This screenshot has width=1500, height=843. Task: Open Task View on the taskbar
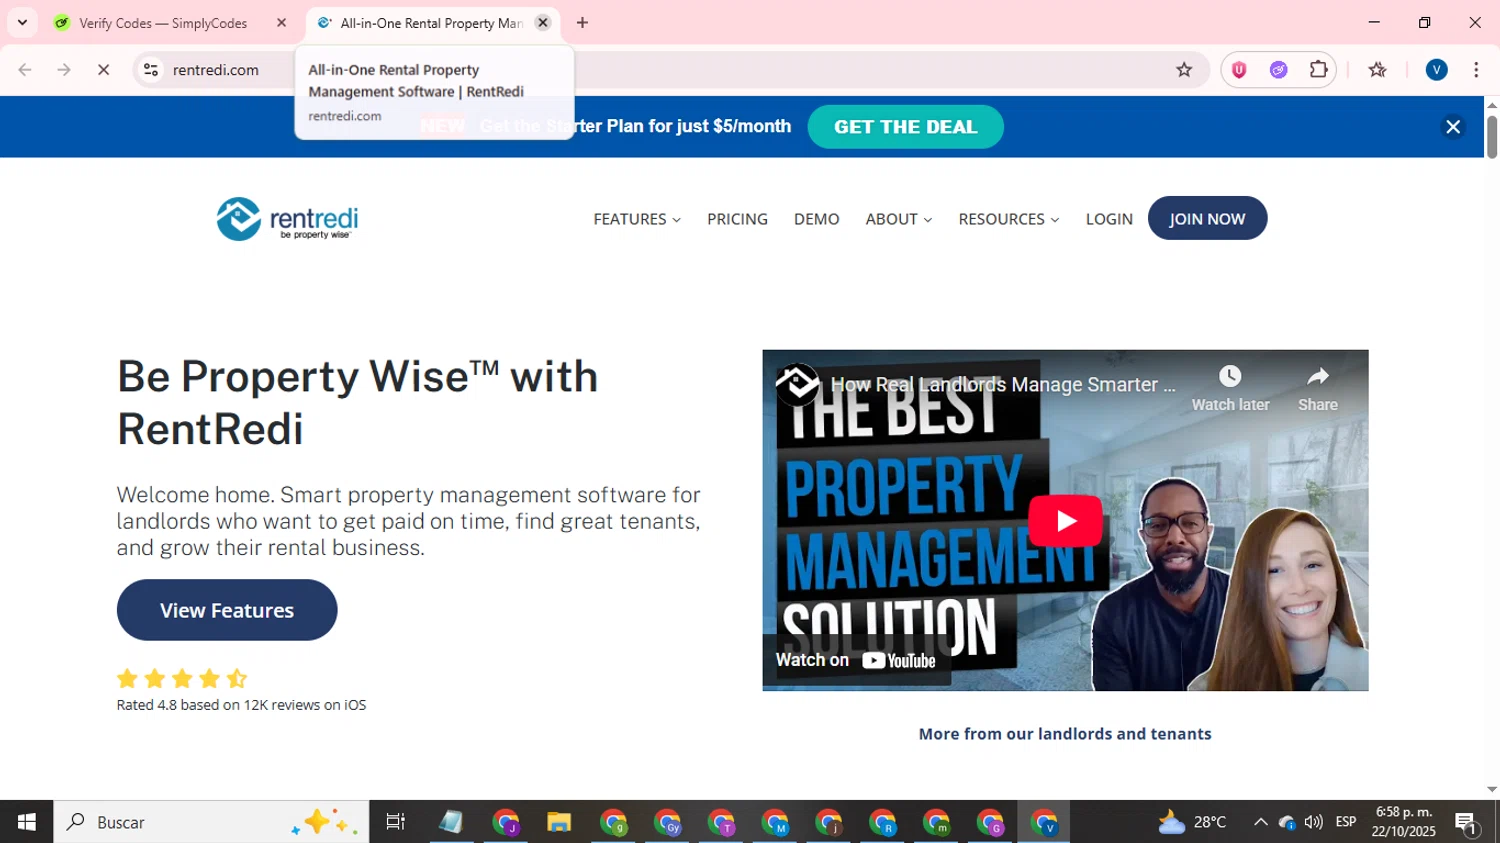(x=395, y=822)
